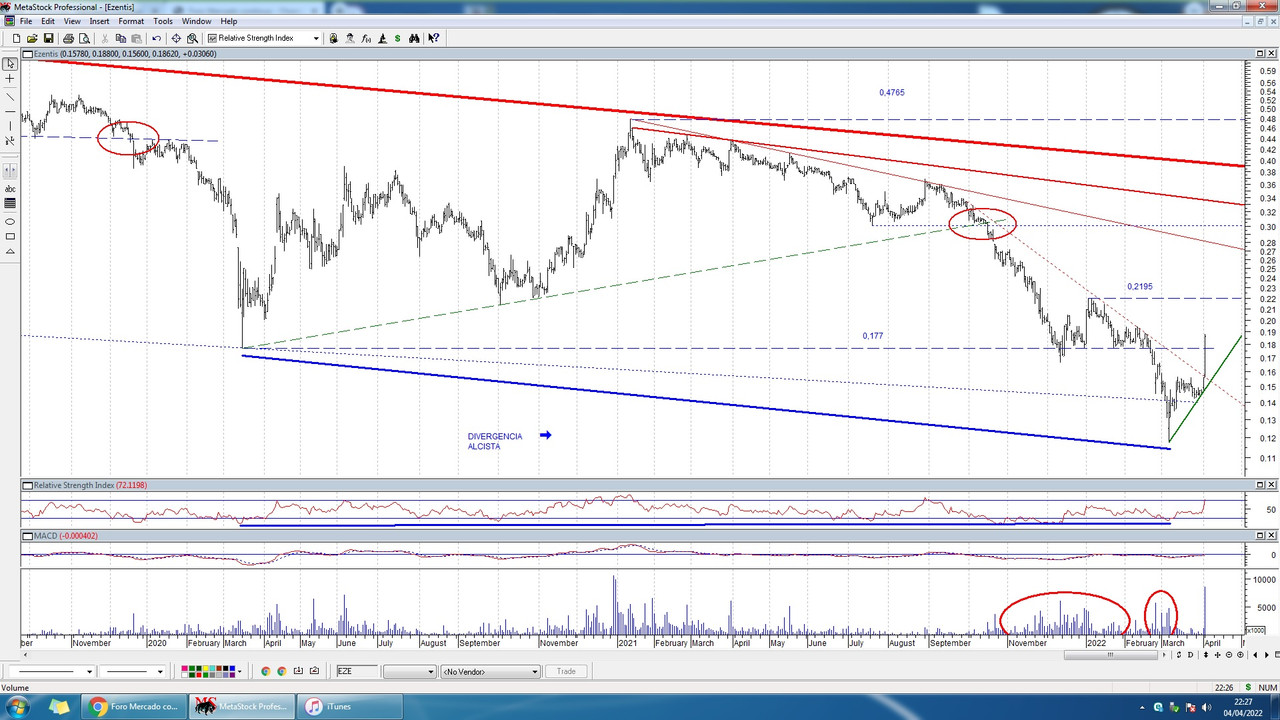Open the Expert Advisor icon
This screenshot has width=1280, height=720.
point(349,38)
